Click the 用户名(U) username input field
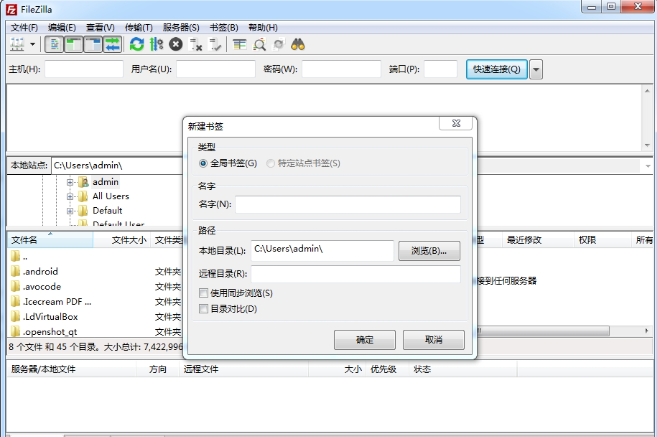 [x=216, y=69]
